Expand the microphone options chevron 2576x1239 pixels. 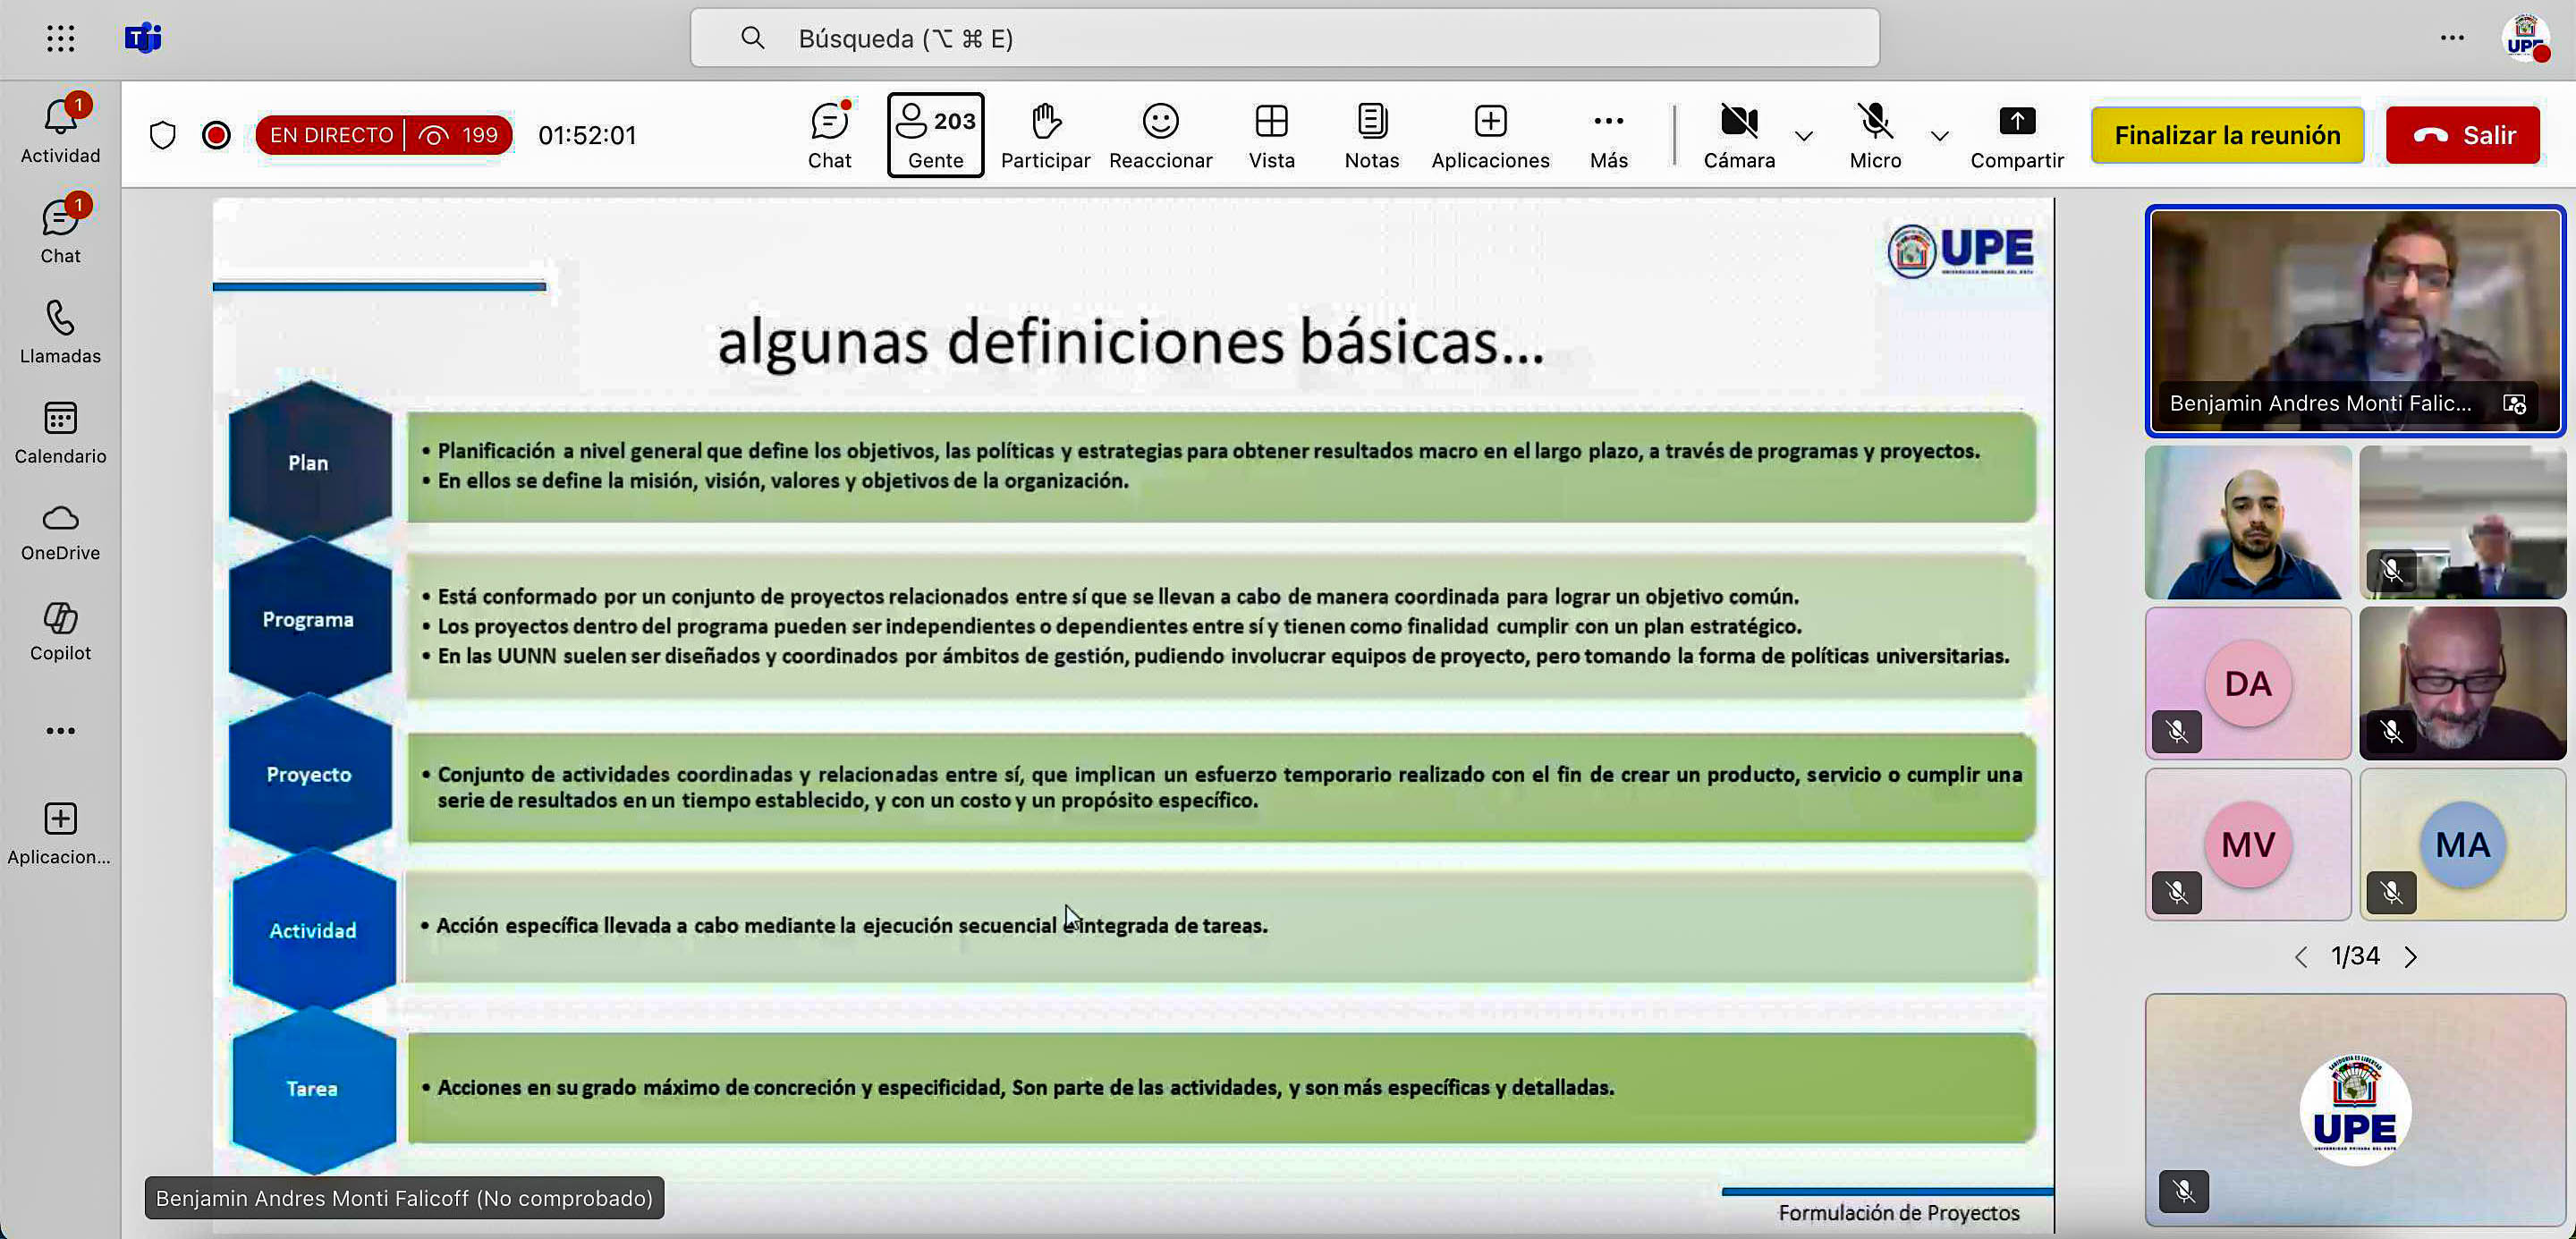point(1939,137)
